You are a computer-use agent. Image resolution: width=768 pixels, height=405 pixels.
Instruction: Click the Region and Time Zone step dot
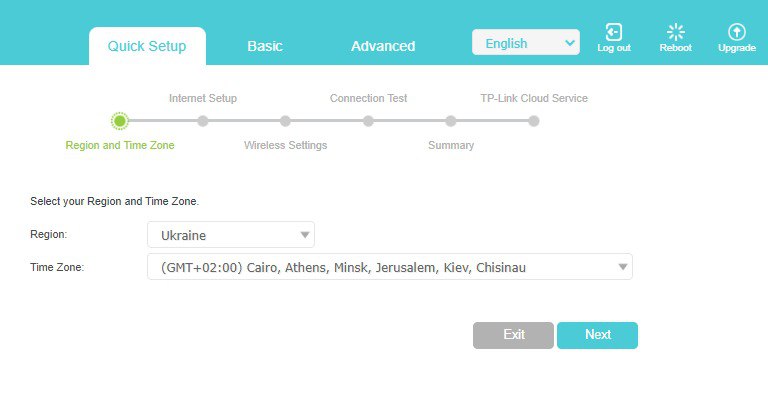(120, 121)
